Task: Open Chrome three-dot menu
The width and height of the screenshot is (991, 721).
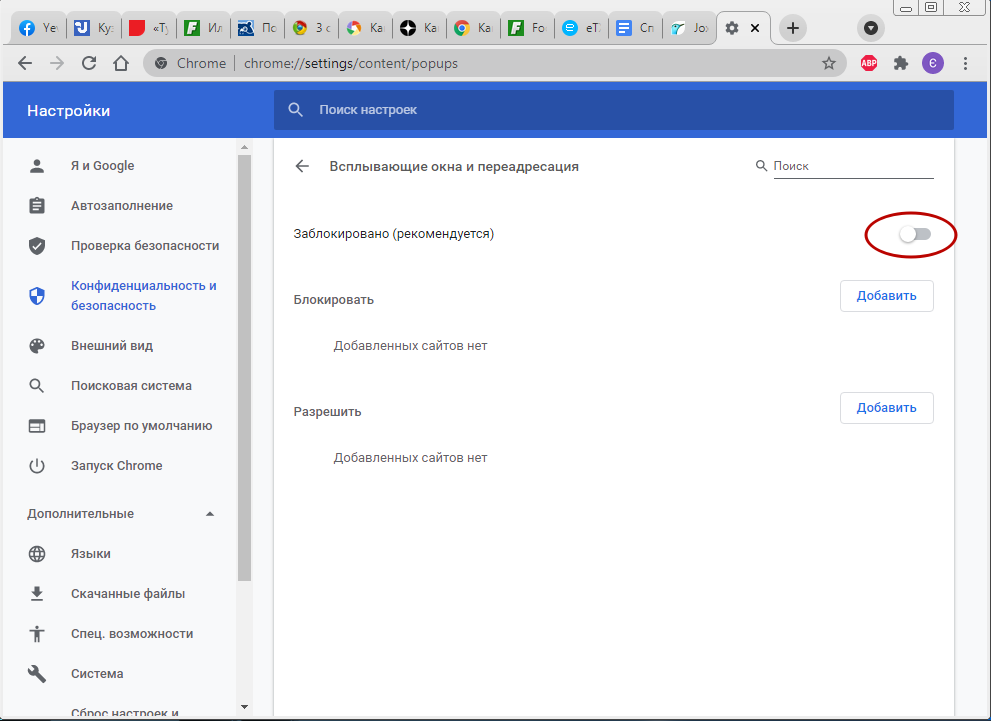Action: tap(965, 63)
